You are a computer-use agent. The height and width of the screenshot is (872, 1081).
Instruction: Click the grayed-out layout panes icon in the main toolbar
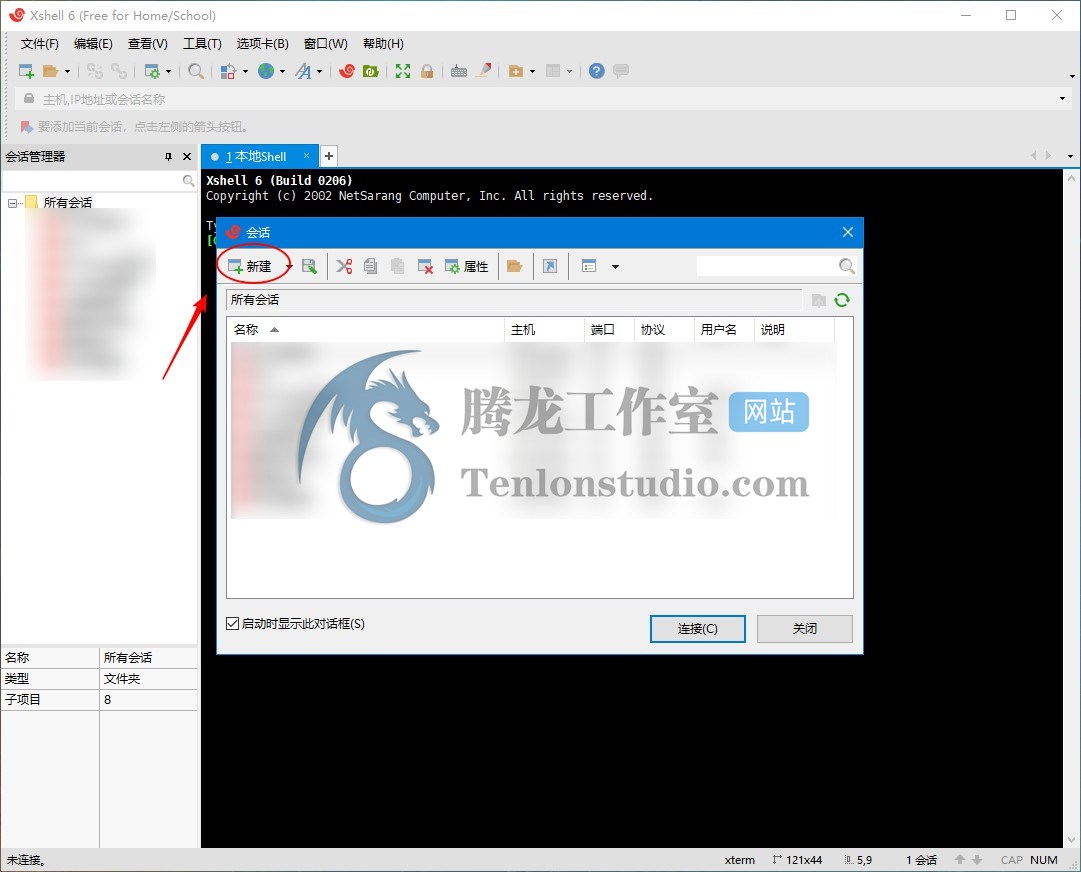(553, 71)
